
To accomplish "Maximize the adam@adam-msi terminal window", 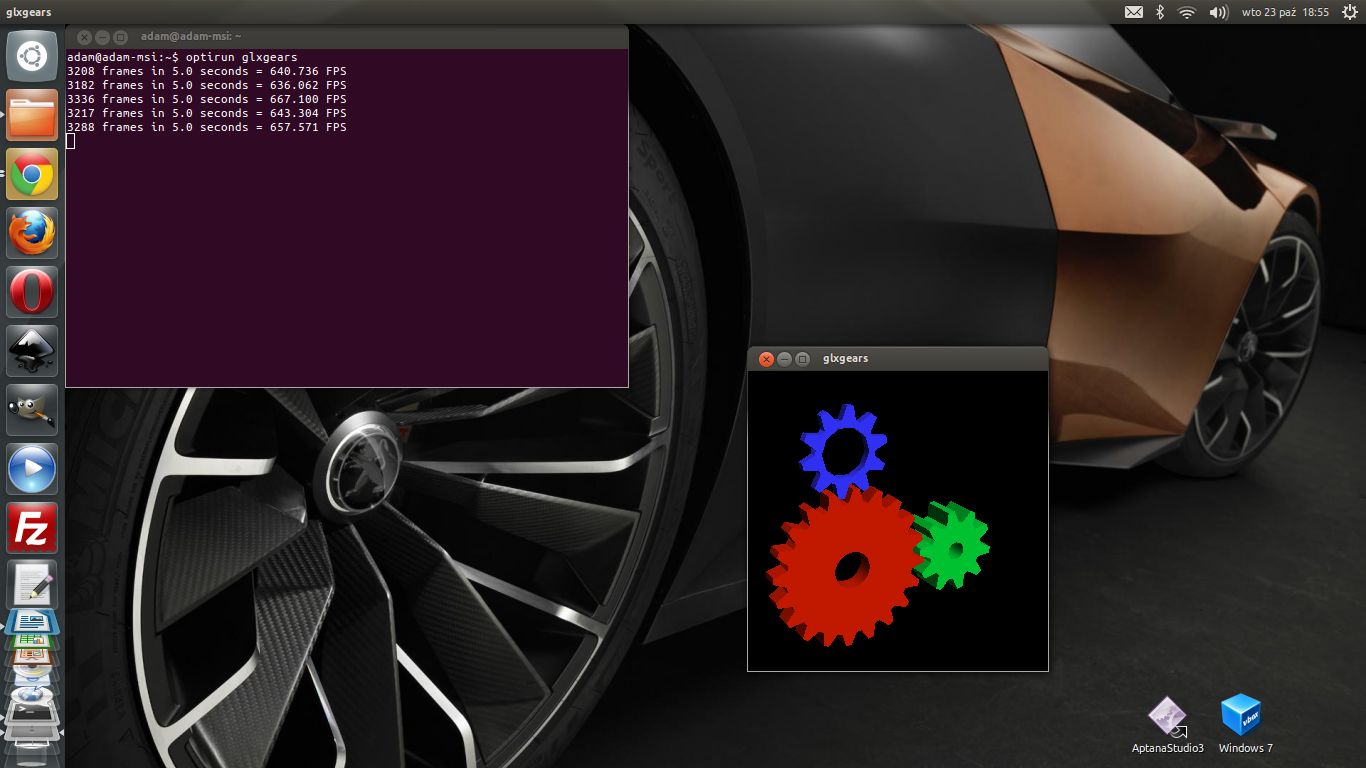I will (x=120, y=37).
